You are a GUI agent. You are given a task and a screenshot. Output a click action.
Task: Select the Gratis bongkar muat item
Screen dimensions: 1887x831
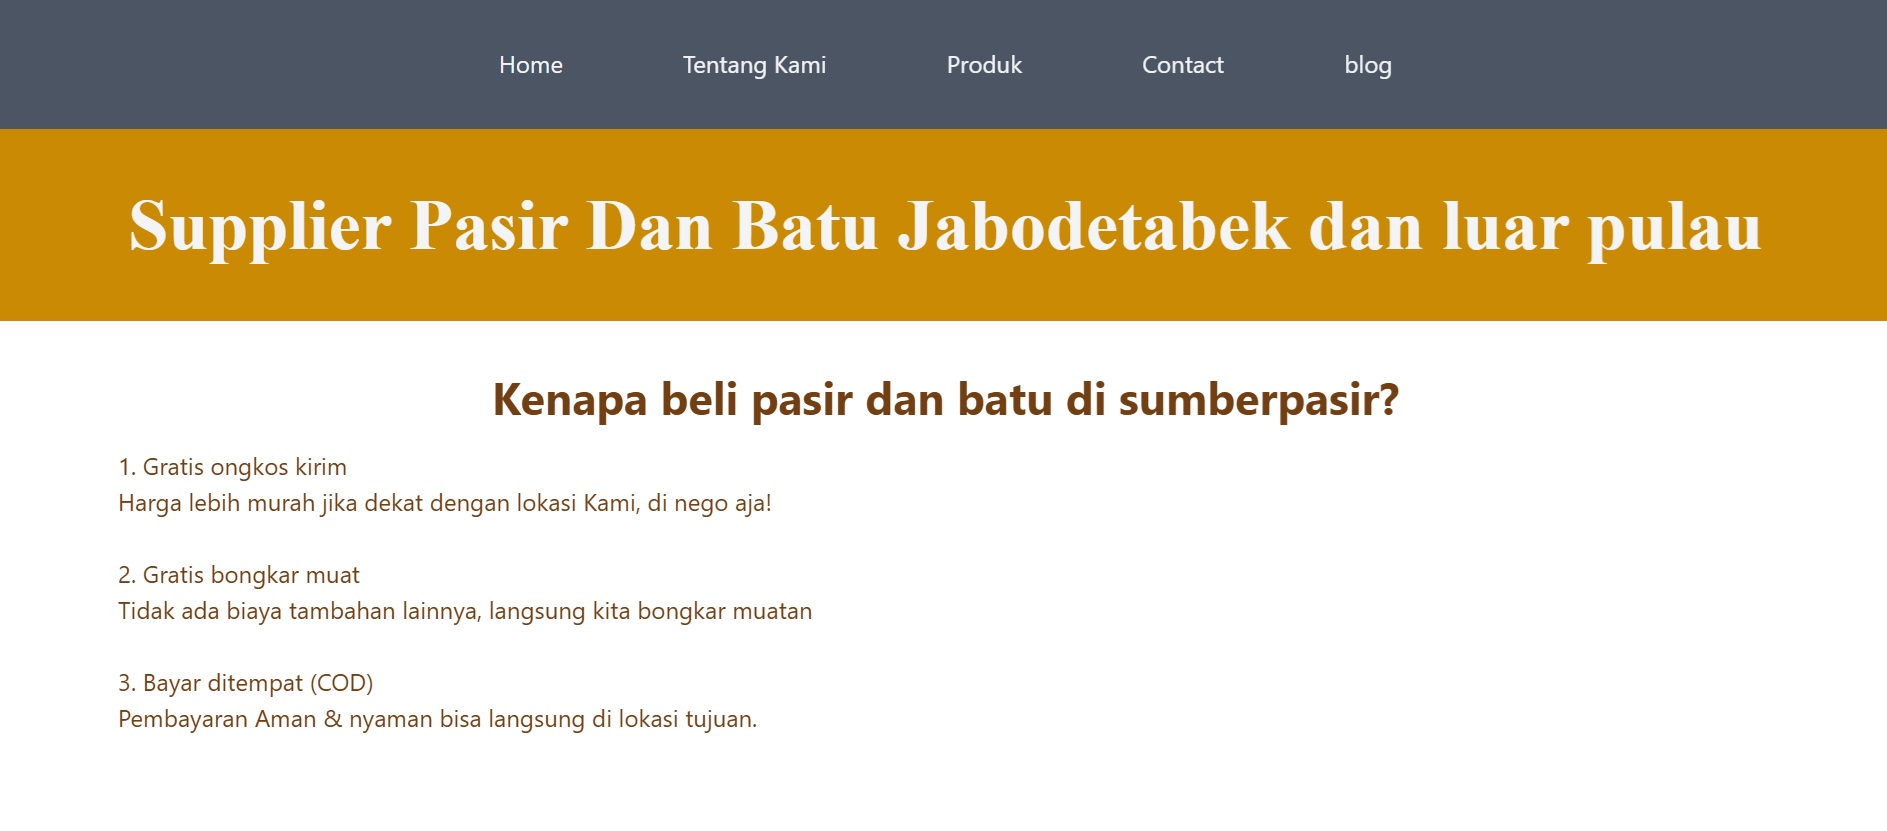(x=239, y=575)
